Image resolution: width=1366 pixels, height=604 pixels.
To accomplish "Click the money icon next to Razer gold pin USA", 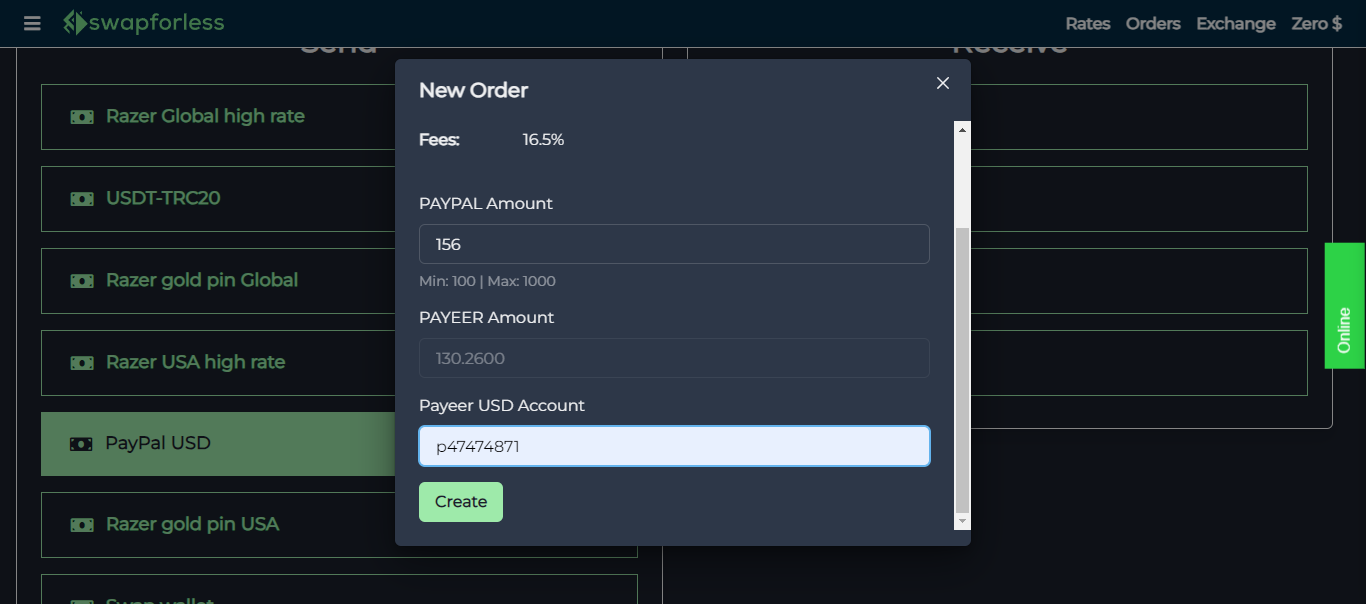I will tap(81, 524).
